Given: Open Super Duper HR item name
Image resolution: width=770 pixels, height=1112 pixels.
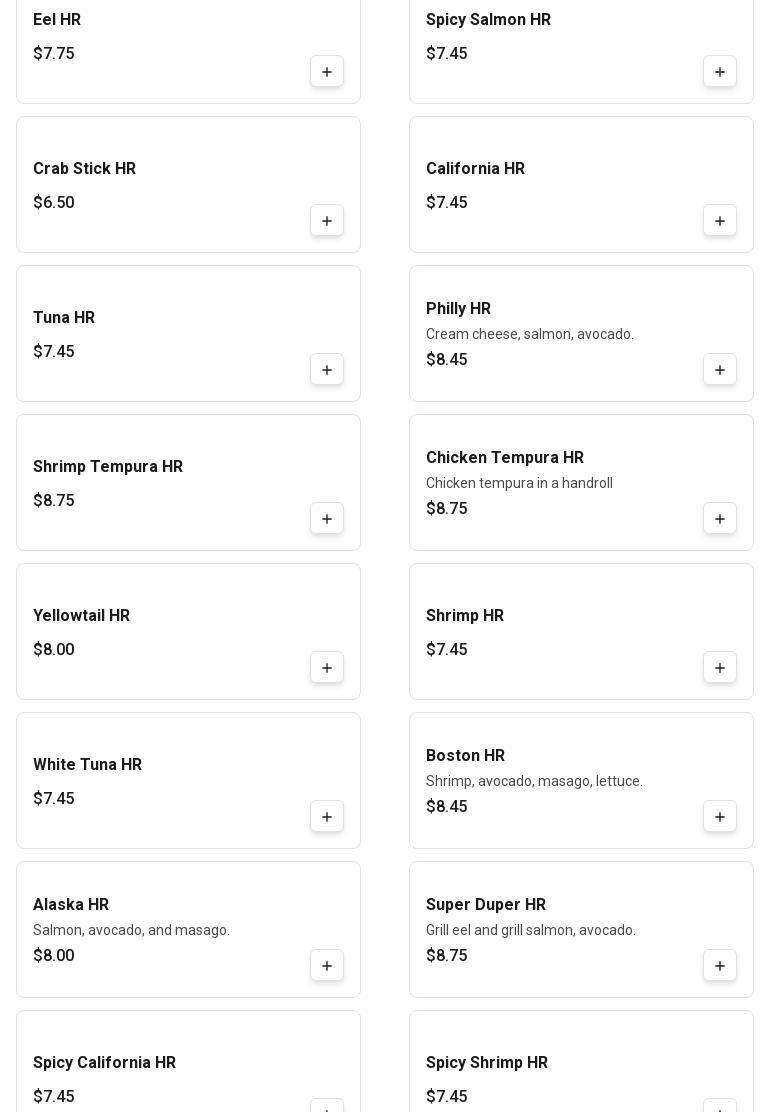Looking at the screenshot, I should 485,905.
